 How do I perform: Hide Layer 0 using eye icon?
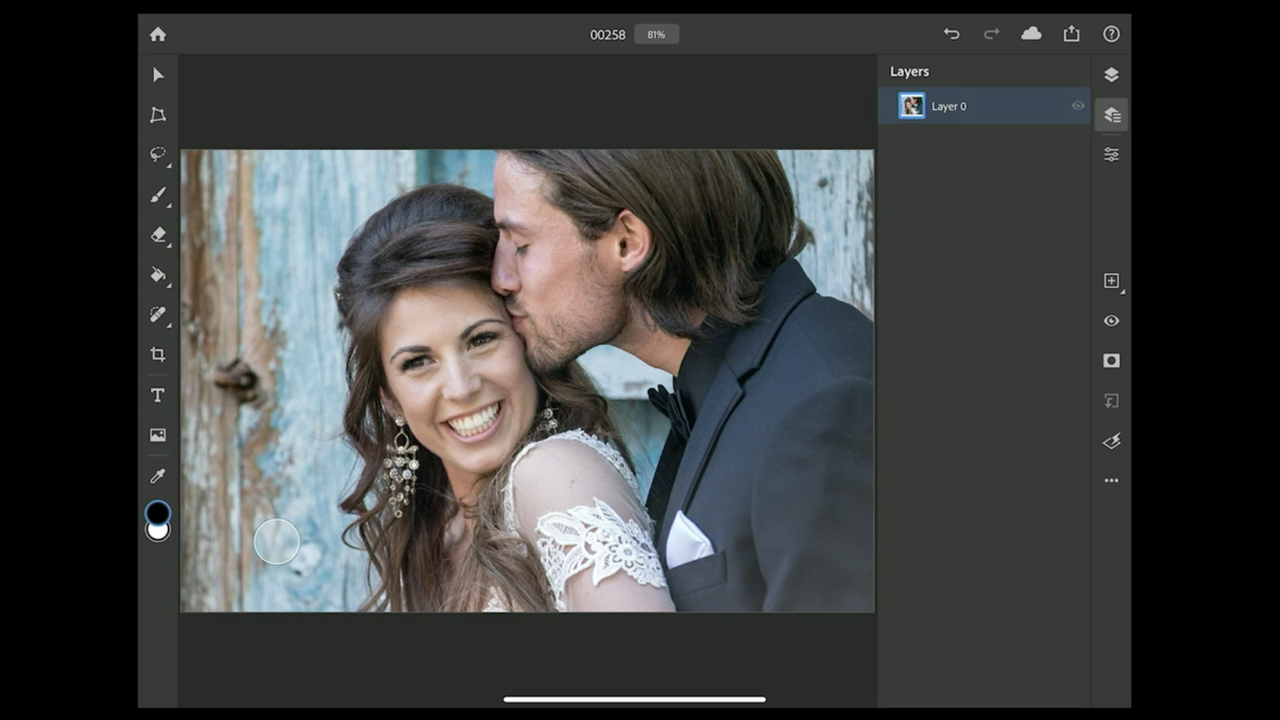point(1078,106)
